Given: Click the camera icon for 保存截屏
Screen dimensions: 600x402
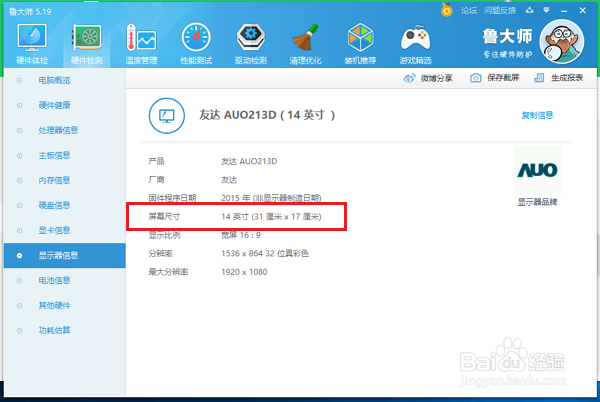Looking at the screenshot, I should pyautogui.click(x=476, y=78).
